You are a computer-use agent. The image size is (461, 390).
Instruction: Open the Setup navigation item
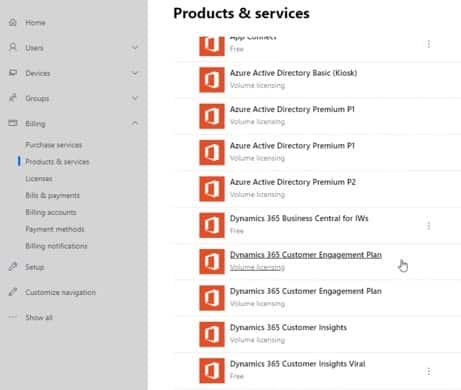pos(35,267)
